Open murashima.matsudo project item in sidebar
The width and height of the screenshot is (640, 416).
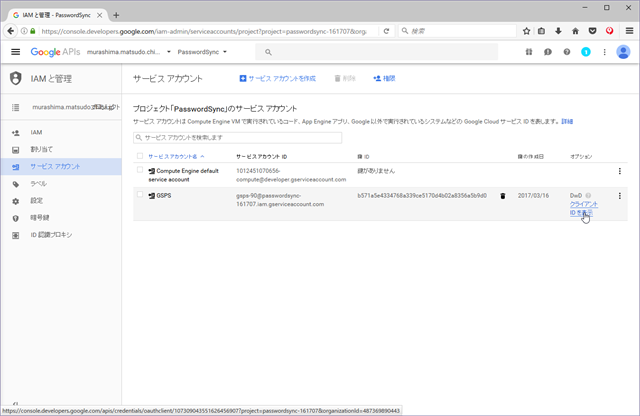pyautogui.click(x=61, y=107)
